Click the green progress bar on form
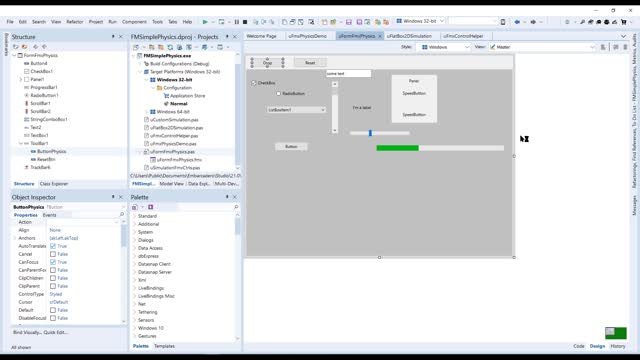 point(440,148)
